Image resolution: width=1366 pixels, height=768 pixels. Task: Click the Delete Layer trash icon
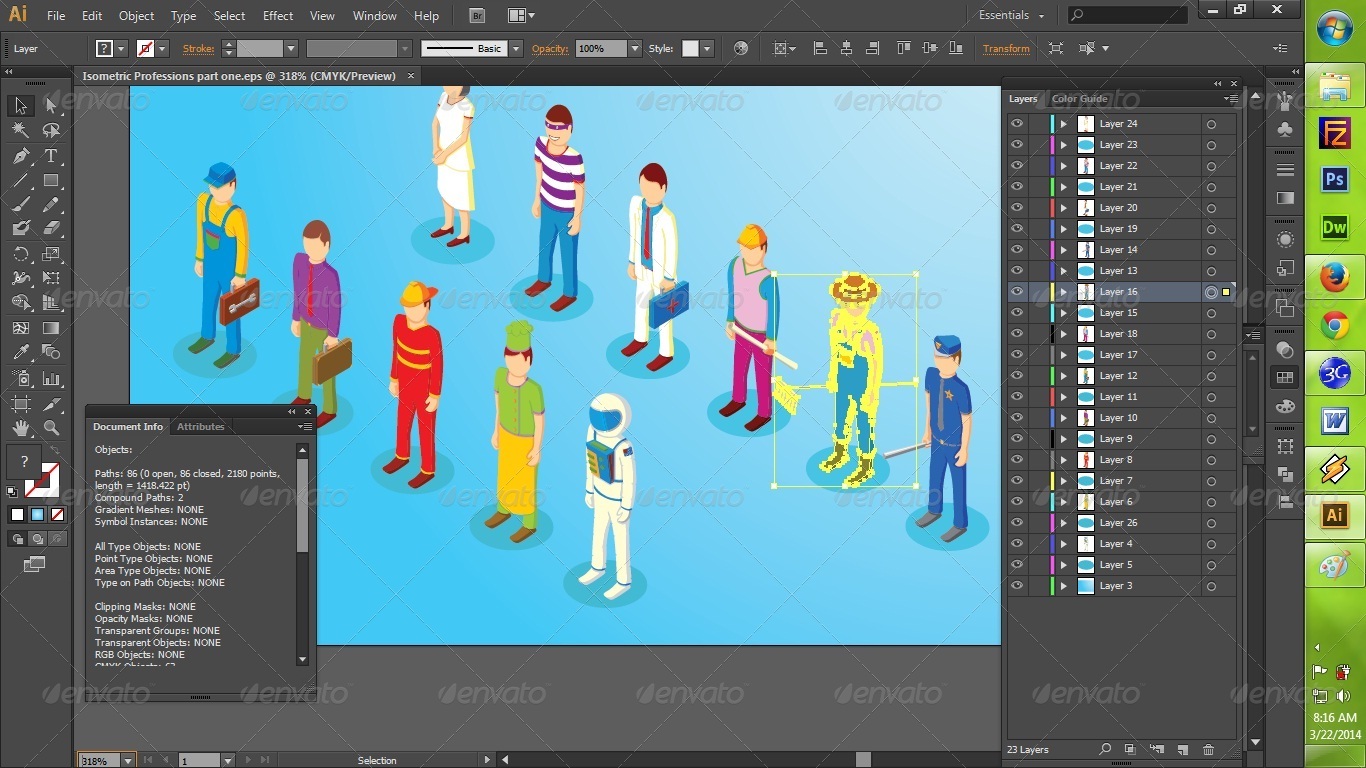[1209, 748]
